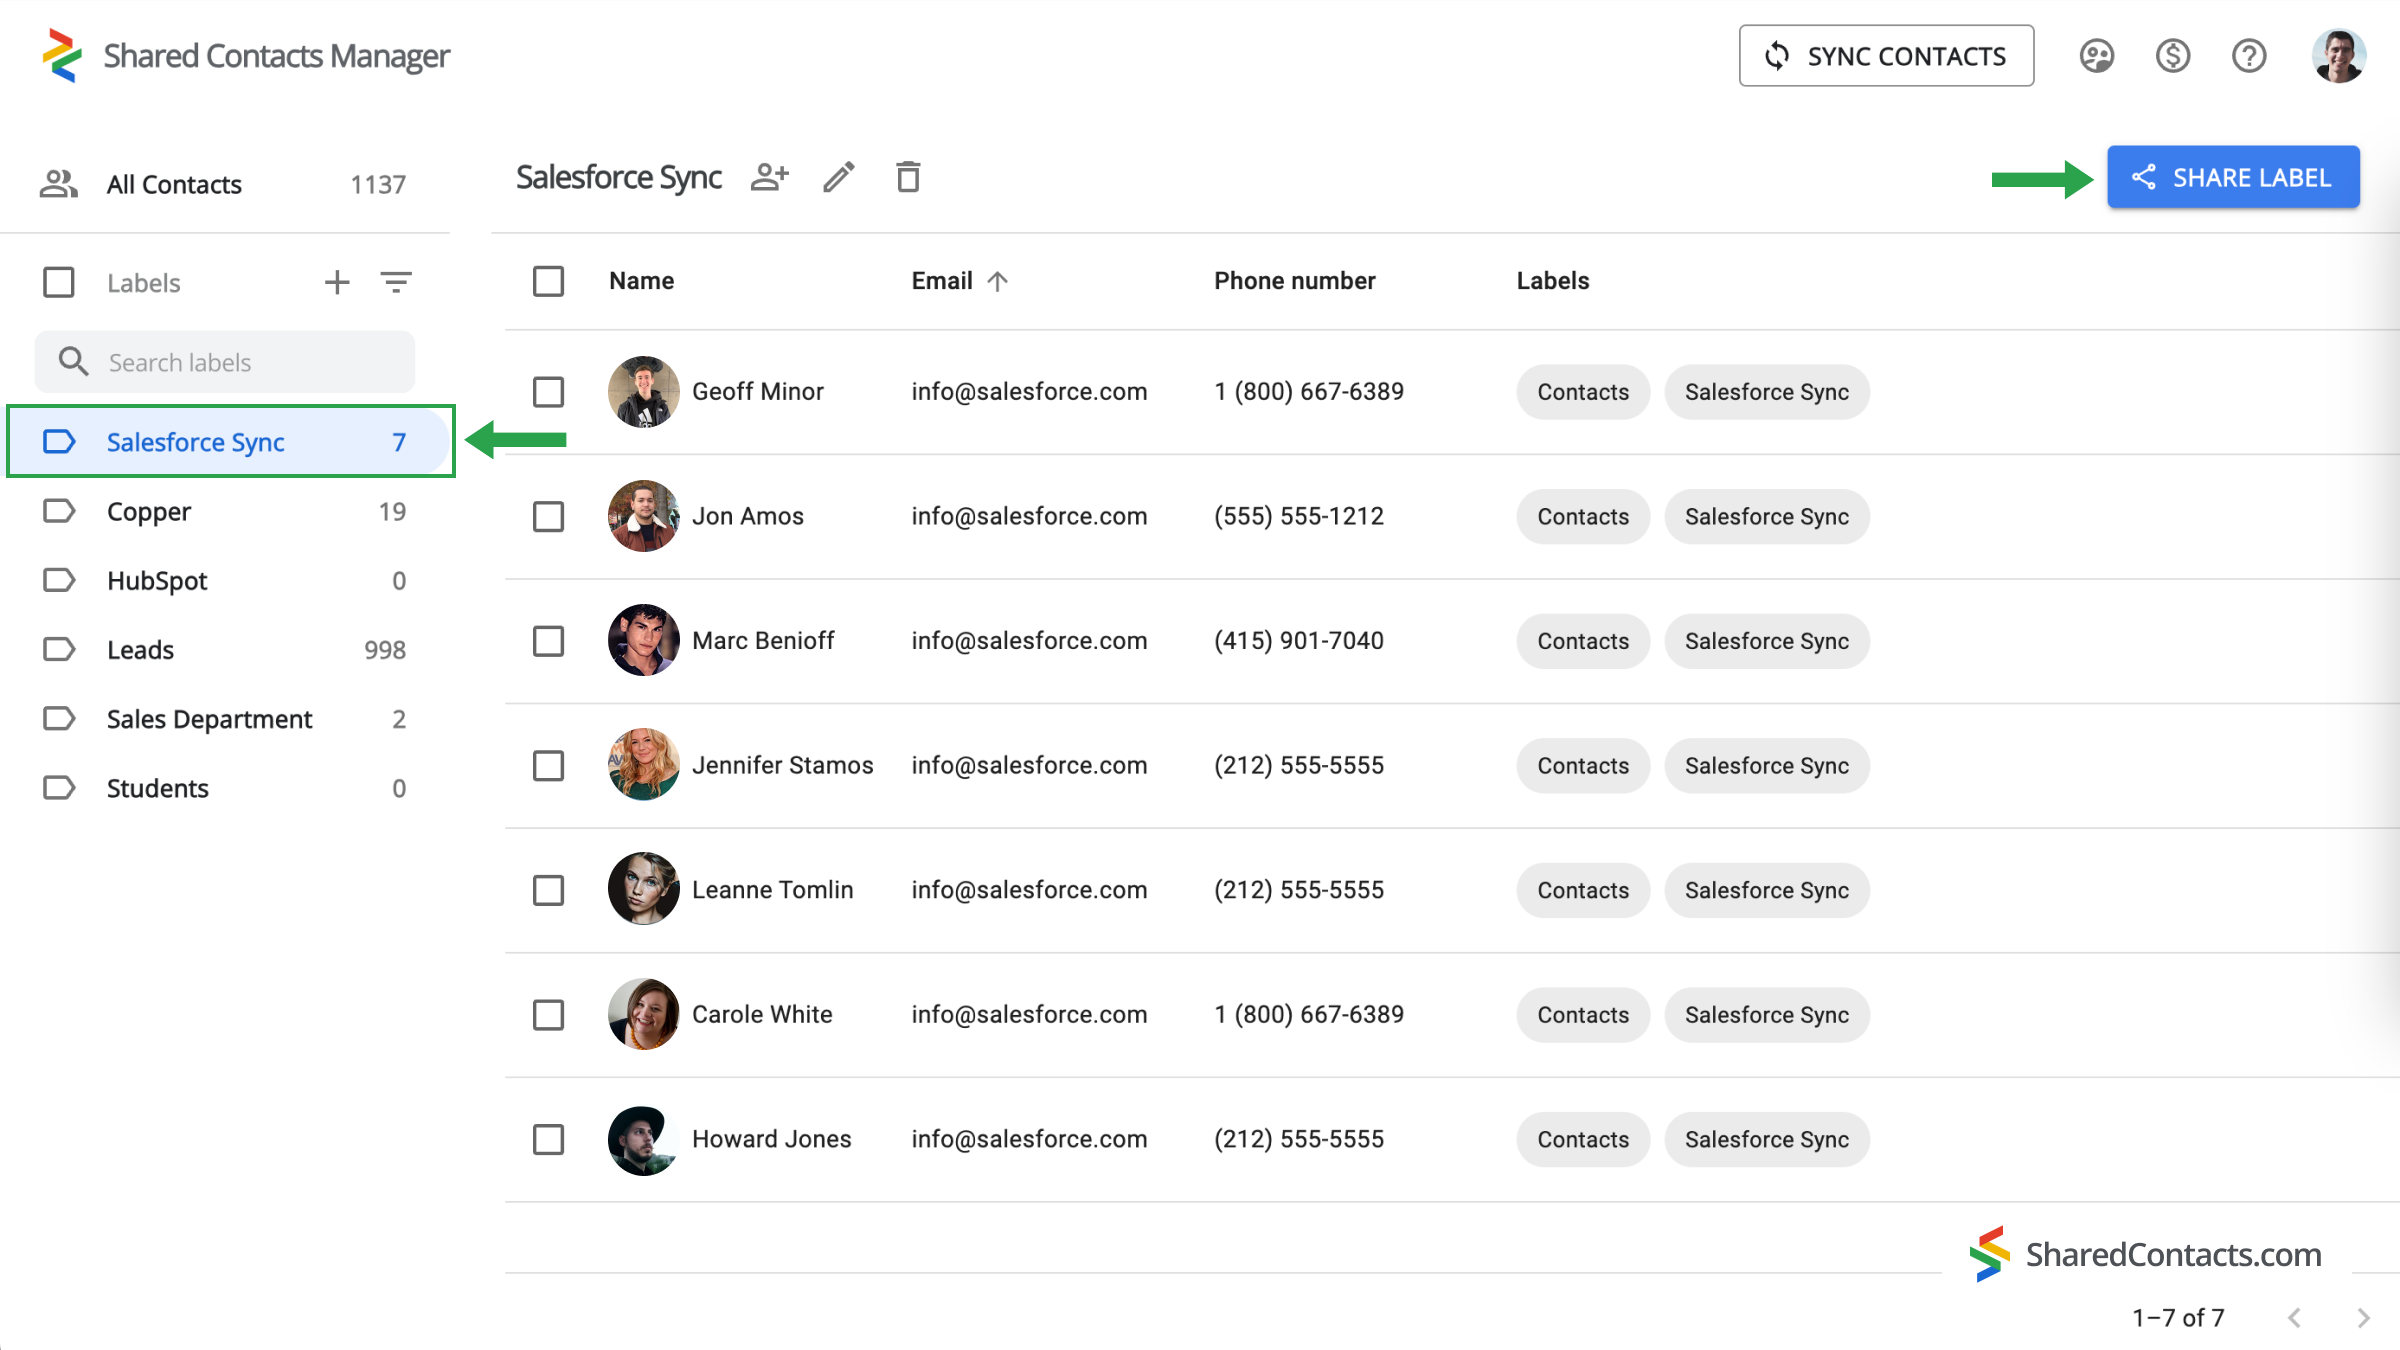Open the user profile avatar

click(x=2339, y=56)
